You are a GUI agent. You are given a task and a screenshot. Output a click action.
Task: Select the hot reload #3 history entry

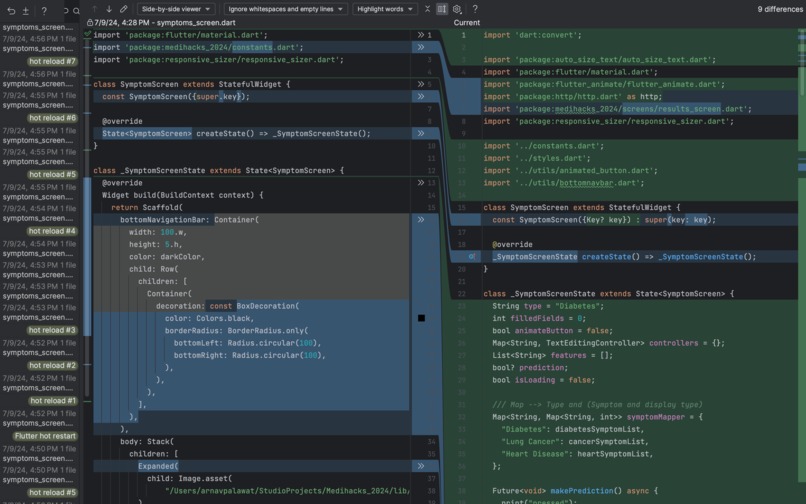[x=52, y=330]
